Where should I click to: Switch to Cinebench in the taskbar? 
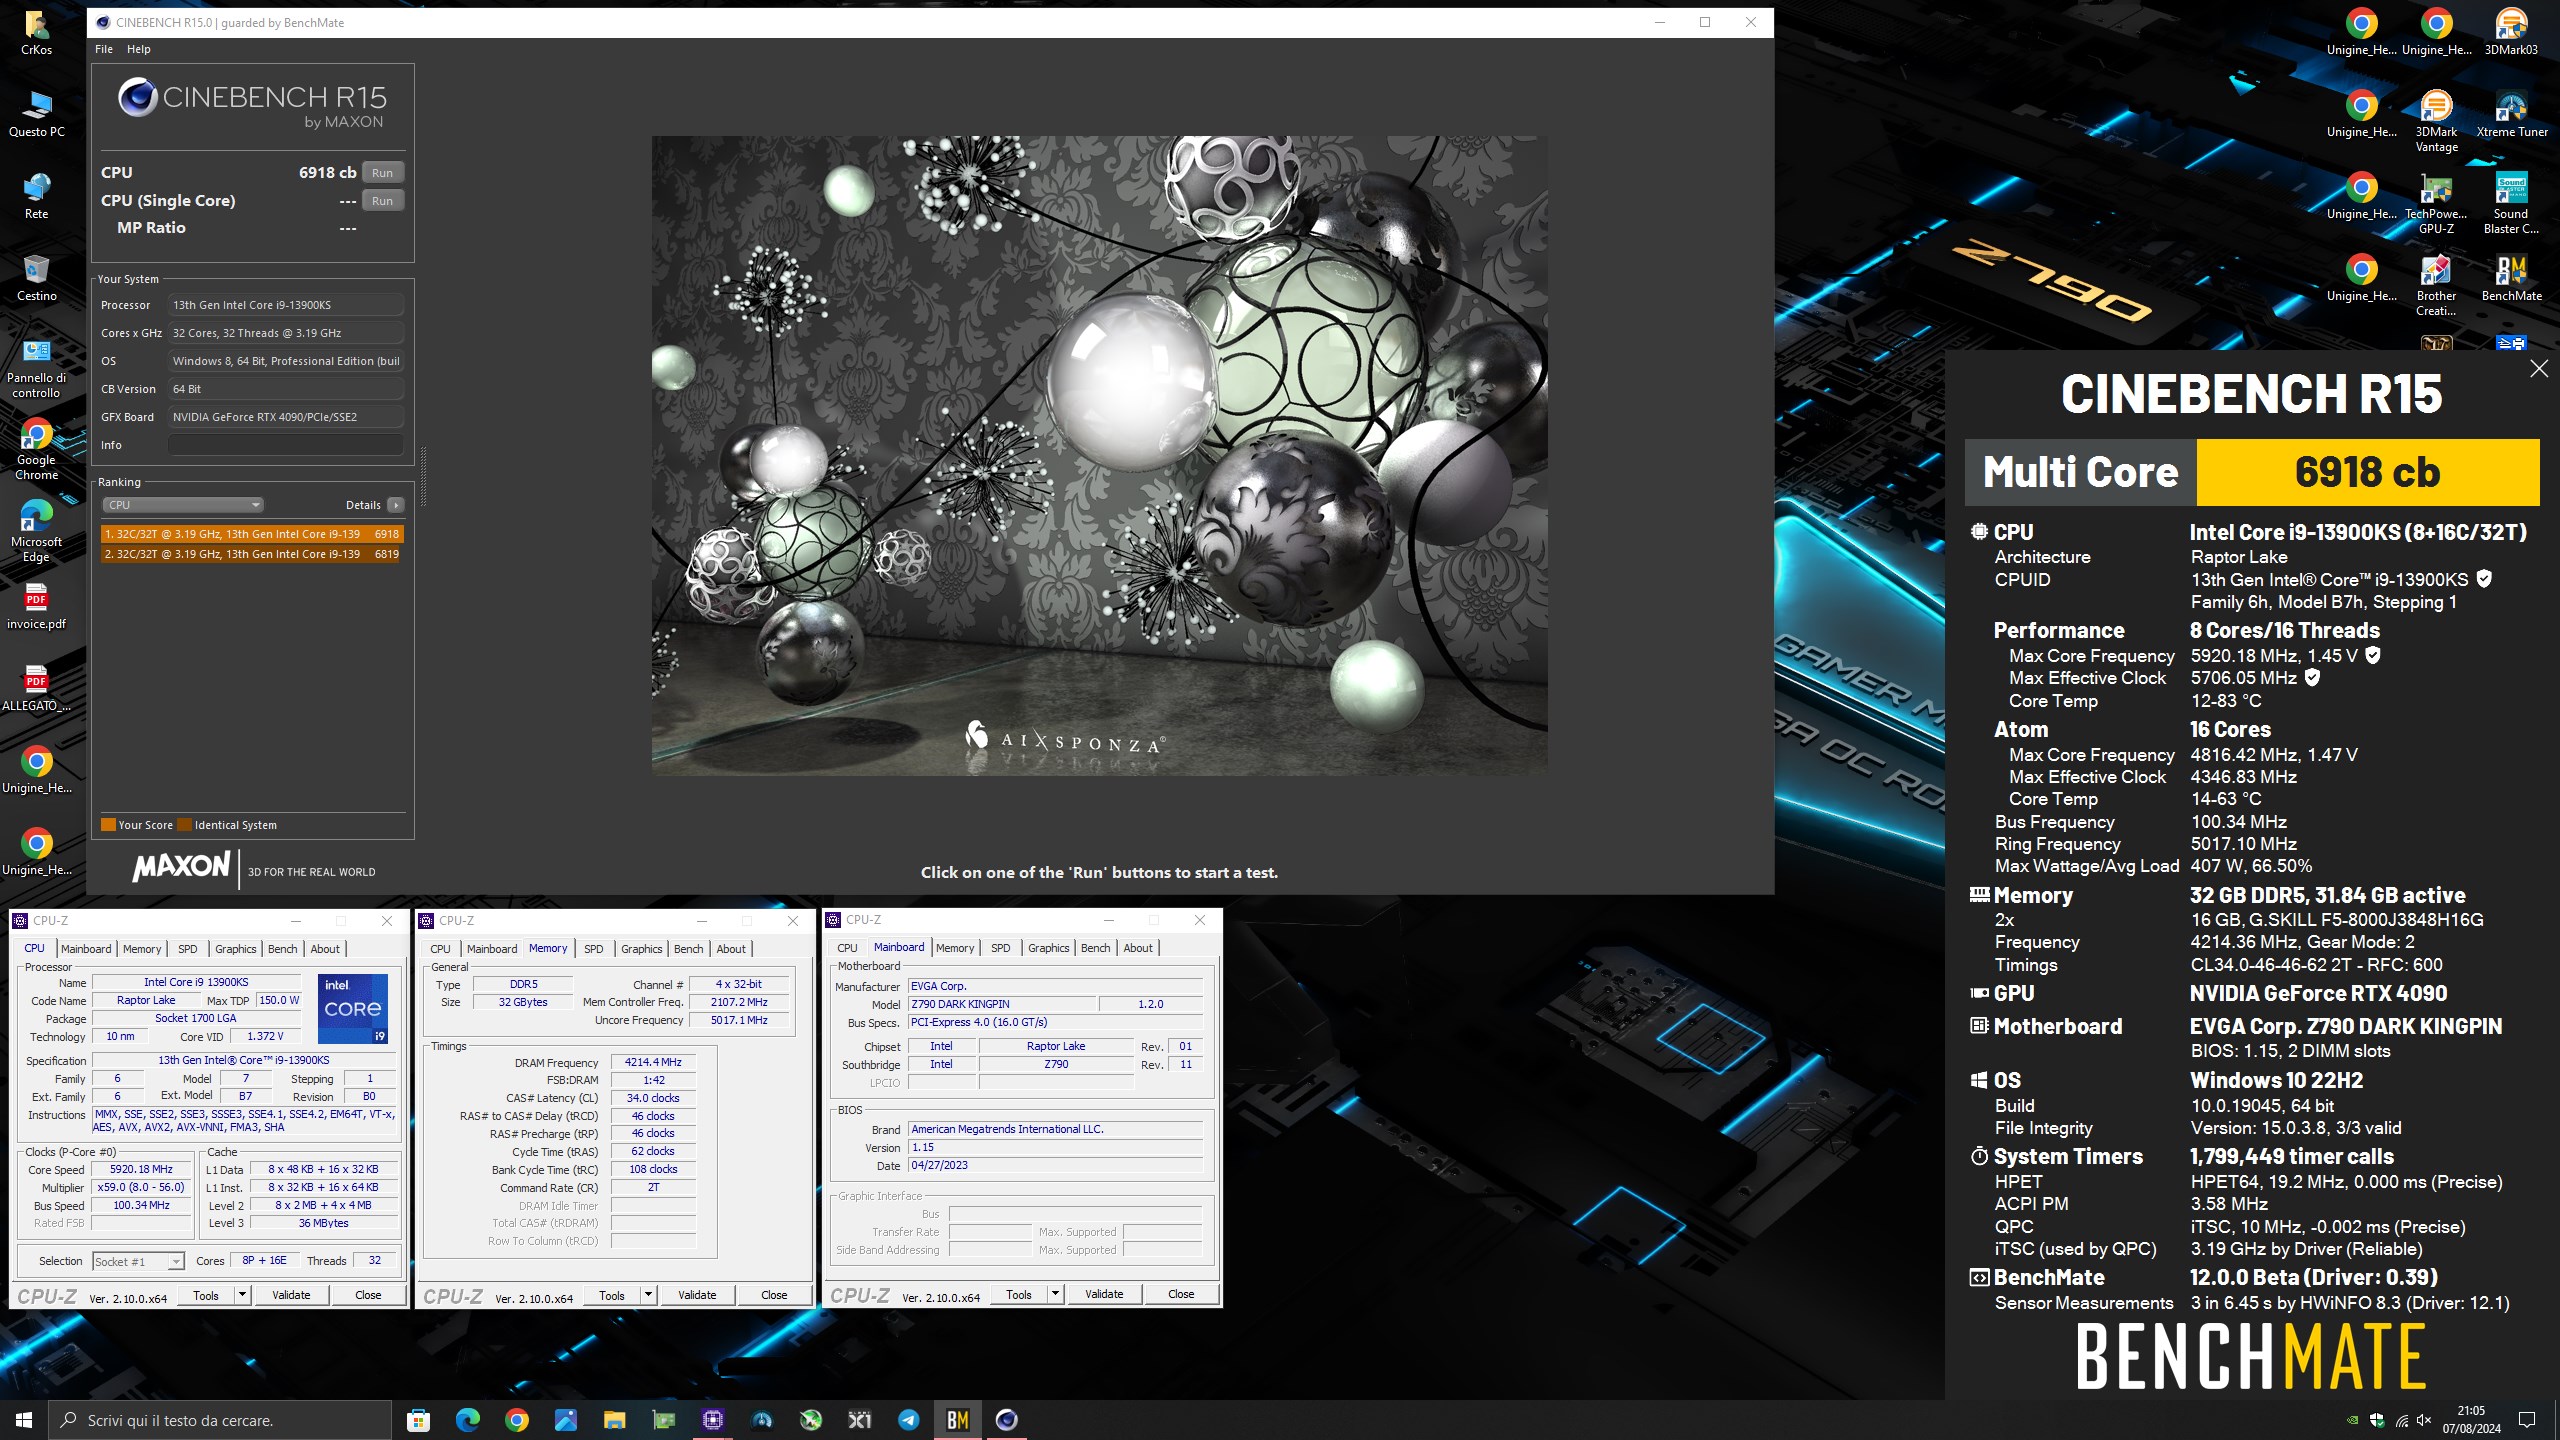pyautogui.click(x=1007, y=1420)
